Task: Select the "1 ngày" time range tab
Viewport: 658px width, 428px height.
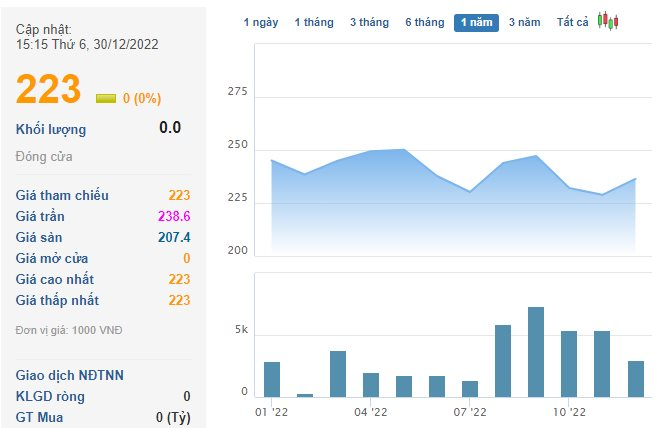Action: pos(261,22)
